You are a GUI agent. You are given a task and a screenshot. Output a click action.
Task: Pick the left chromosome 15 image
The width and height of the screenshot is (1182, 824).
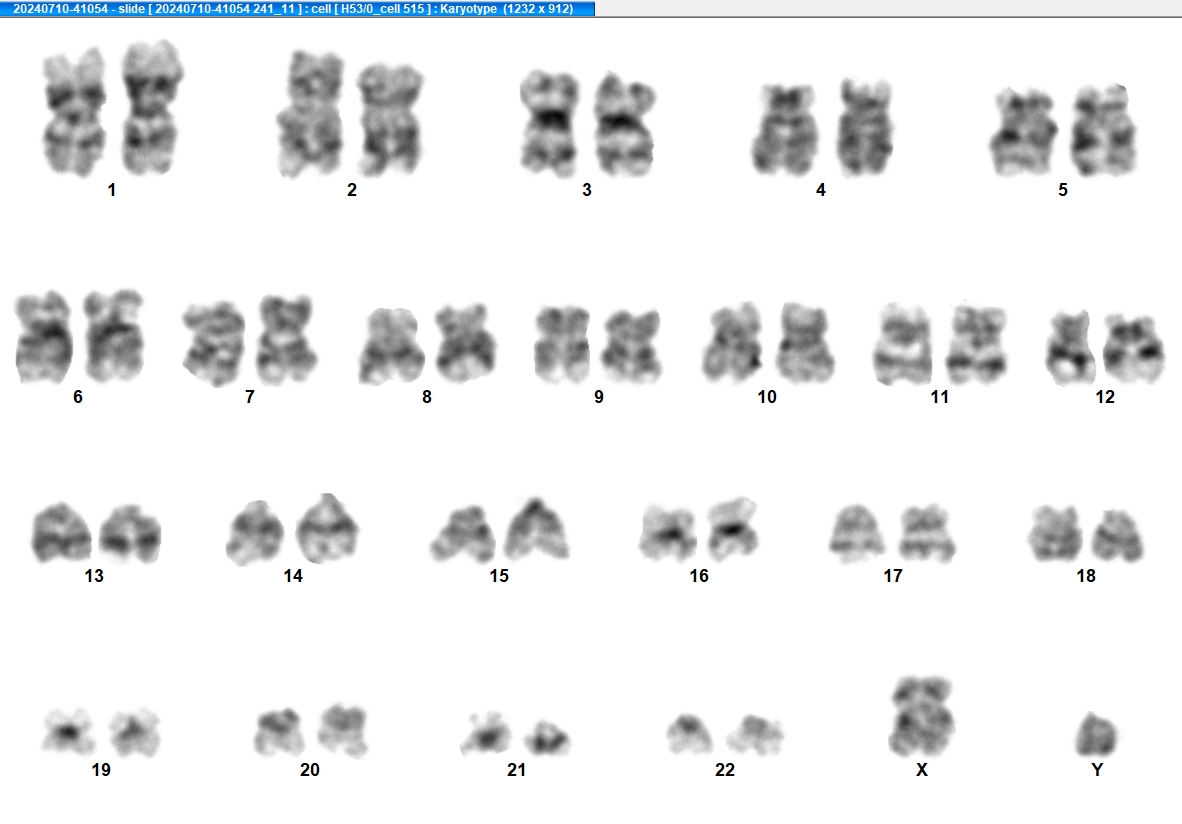tap(463, 534)
